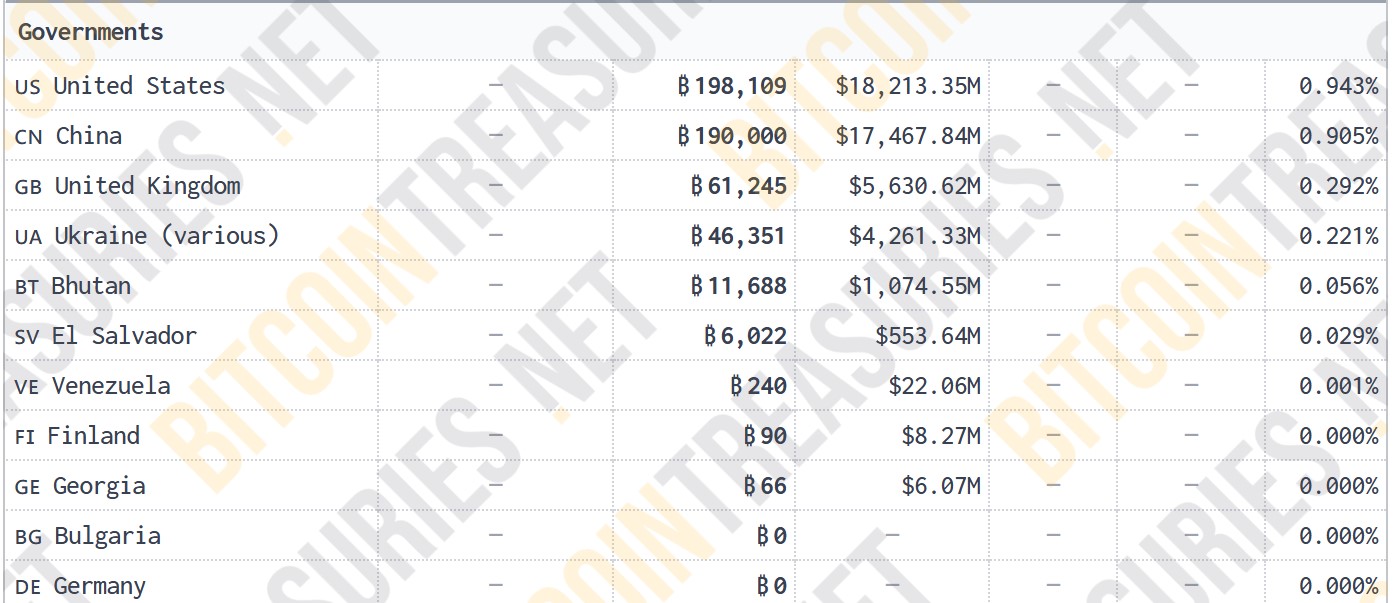Click the $22.06M value cell
The width and height of the screenshot is (1400, 603).
point(935,386)
